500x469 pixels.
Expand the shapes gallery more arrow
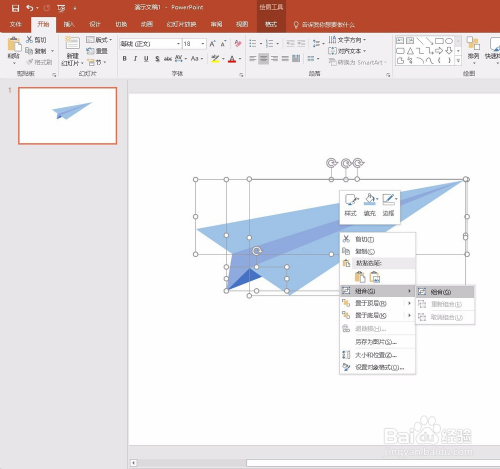(458, 60)
